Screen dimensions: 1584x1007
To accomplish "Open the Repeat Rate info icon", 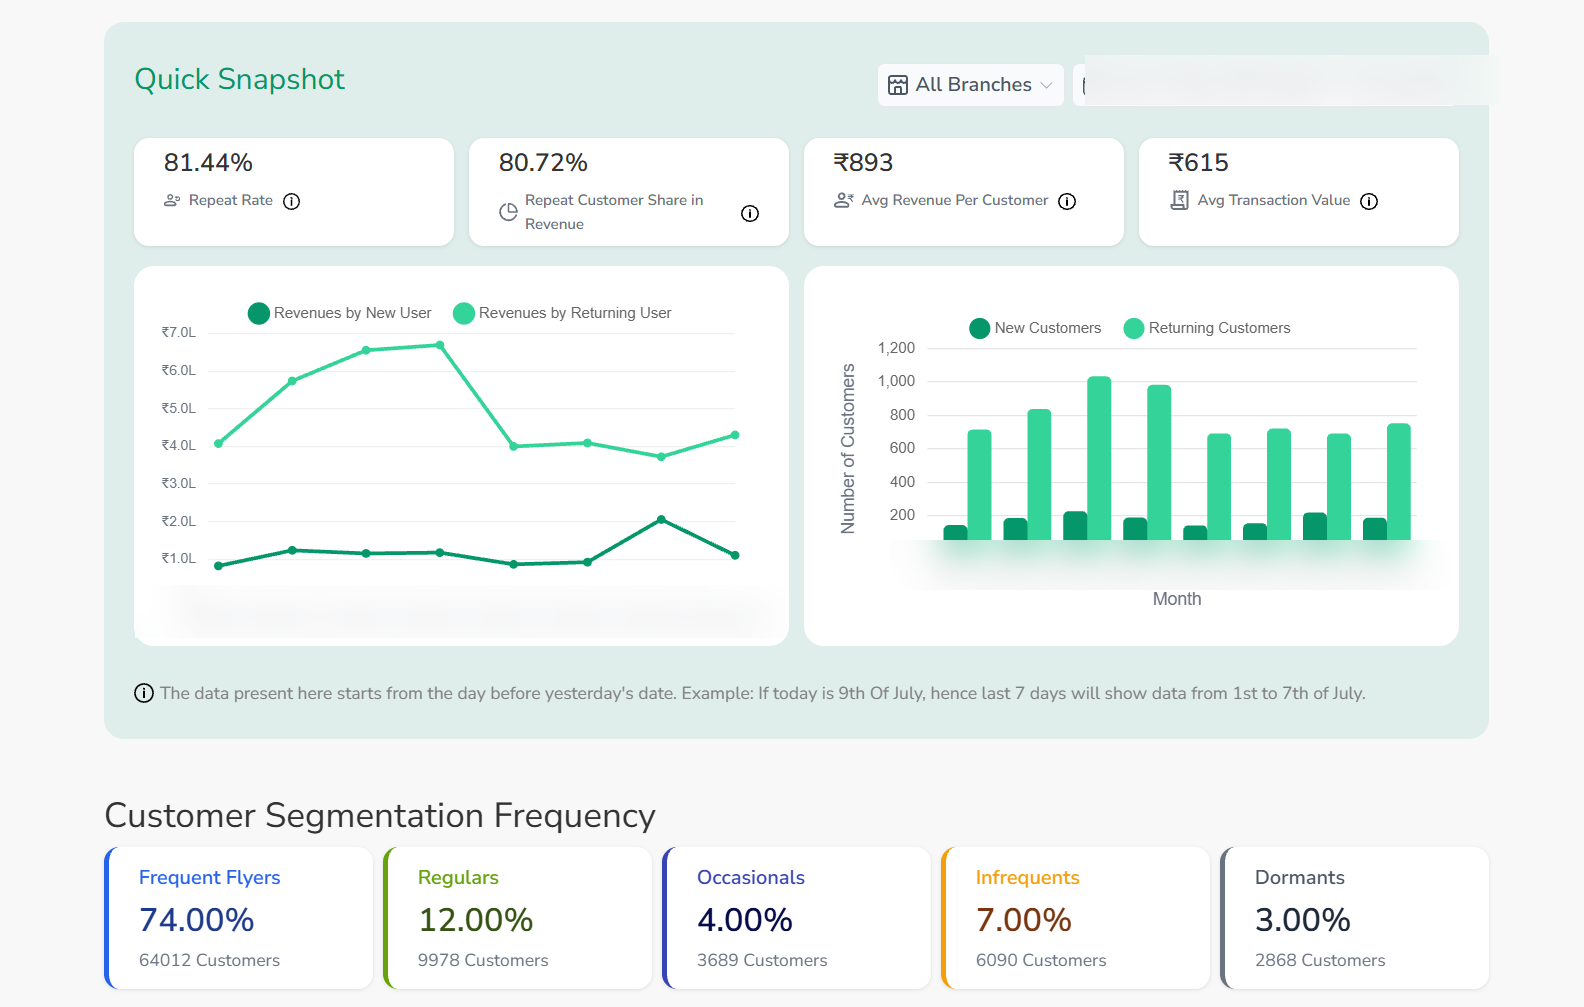I will pos(292,201).
